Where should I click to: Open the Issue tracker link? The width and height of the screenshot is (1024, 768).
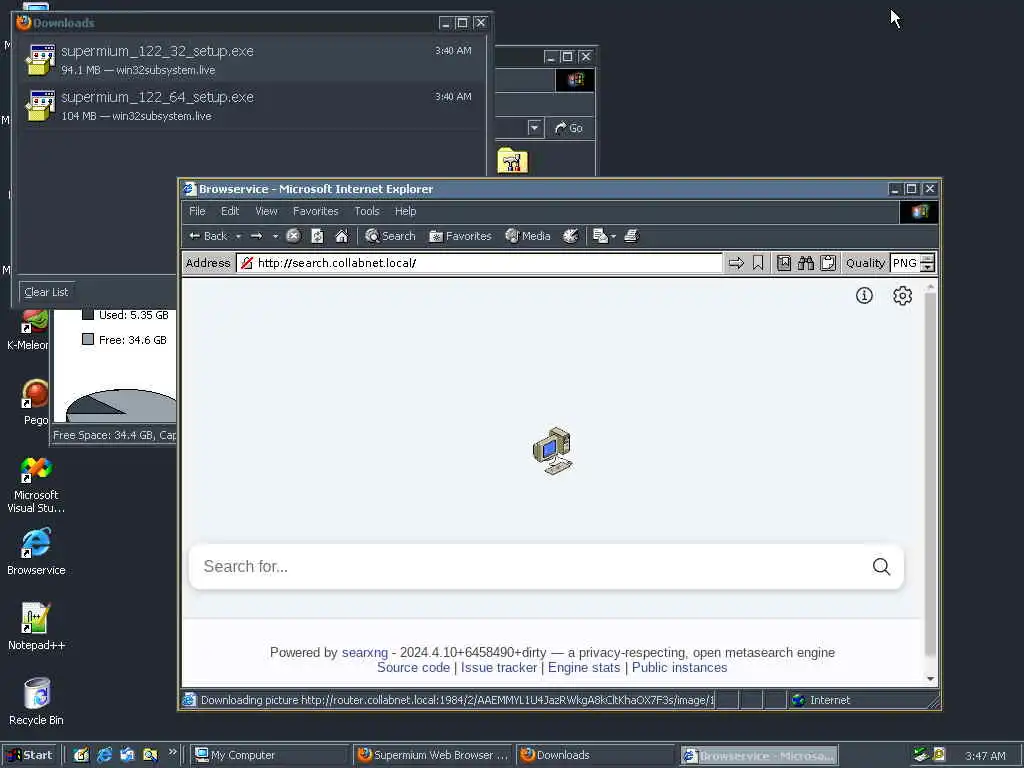tap(499, 667)
